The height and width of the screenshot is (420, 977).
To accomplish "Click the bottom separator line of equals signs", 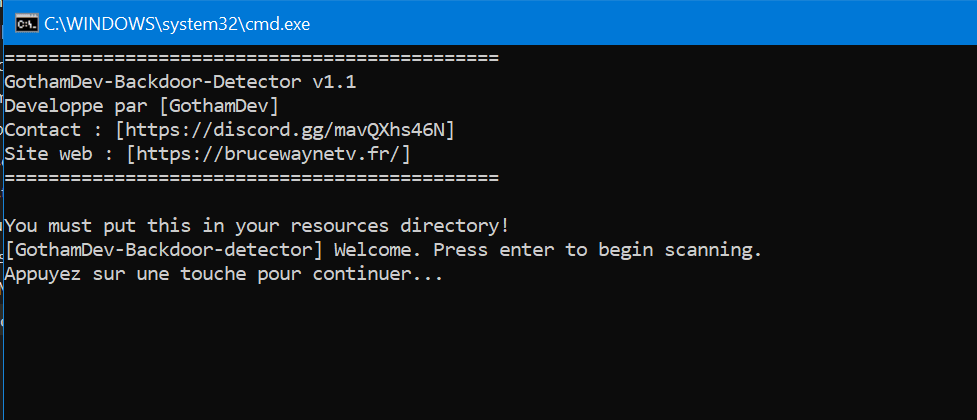I will [x=251, y=177].
